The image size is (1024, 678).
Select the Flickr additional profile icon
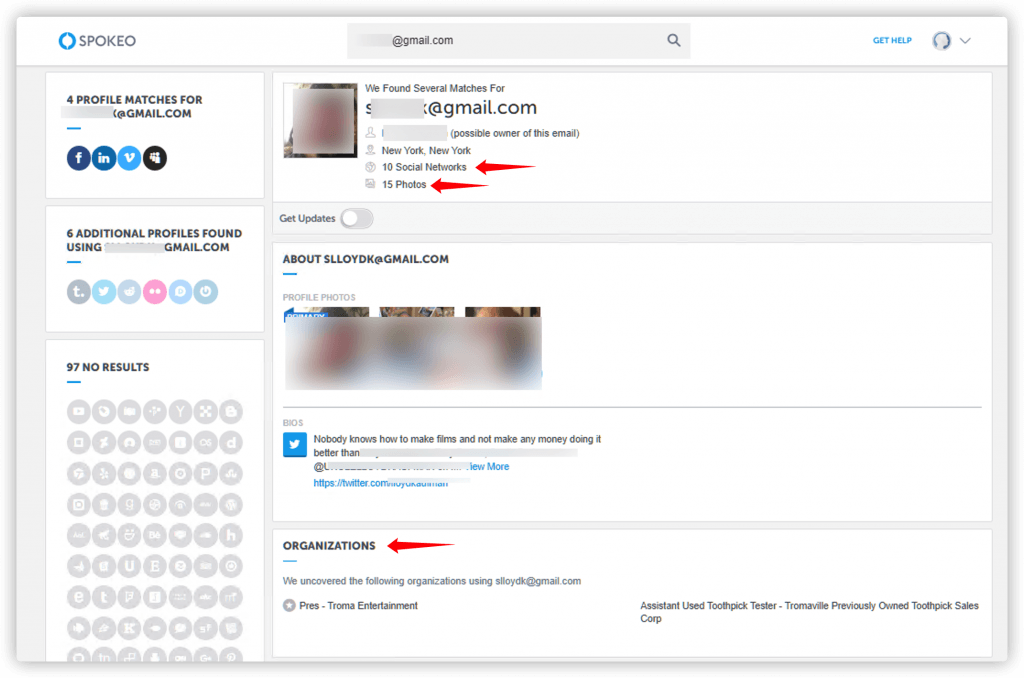point(155,291)
